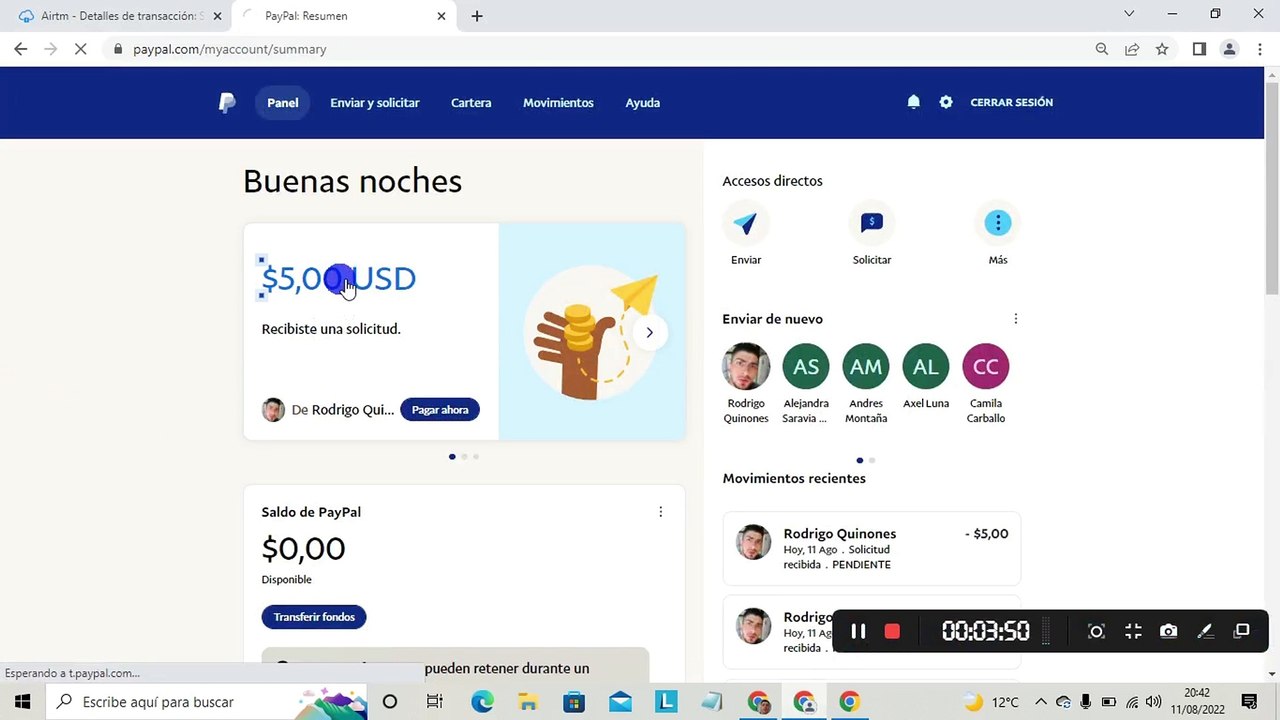Open Movimientos menu item
This screenshot has width=1280, height=720.
[558, 102]
